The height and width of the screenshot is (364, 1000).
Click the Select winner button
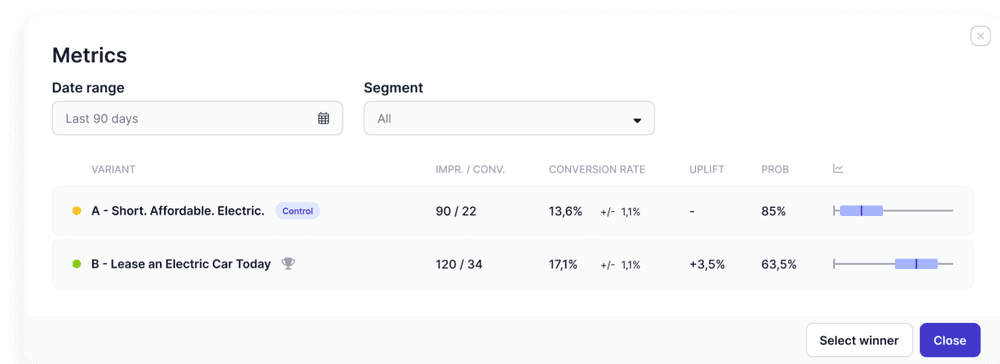[859, 340]
